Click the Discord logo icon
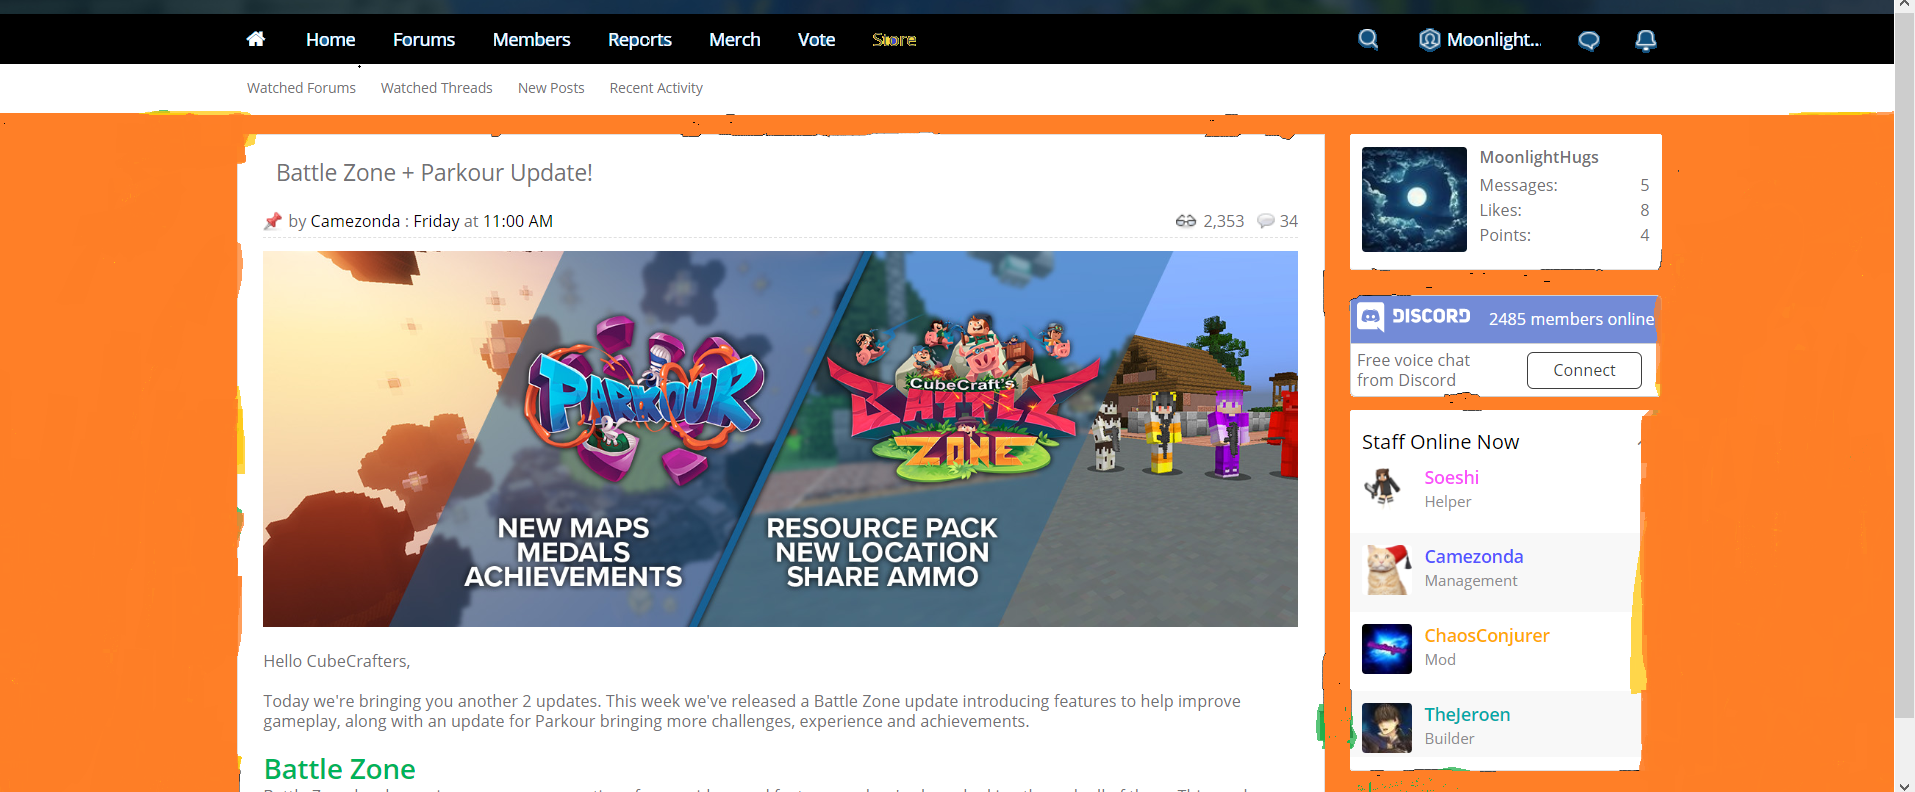This screenshot has width=1915, height=792. 1370,317
